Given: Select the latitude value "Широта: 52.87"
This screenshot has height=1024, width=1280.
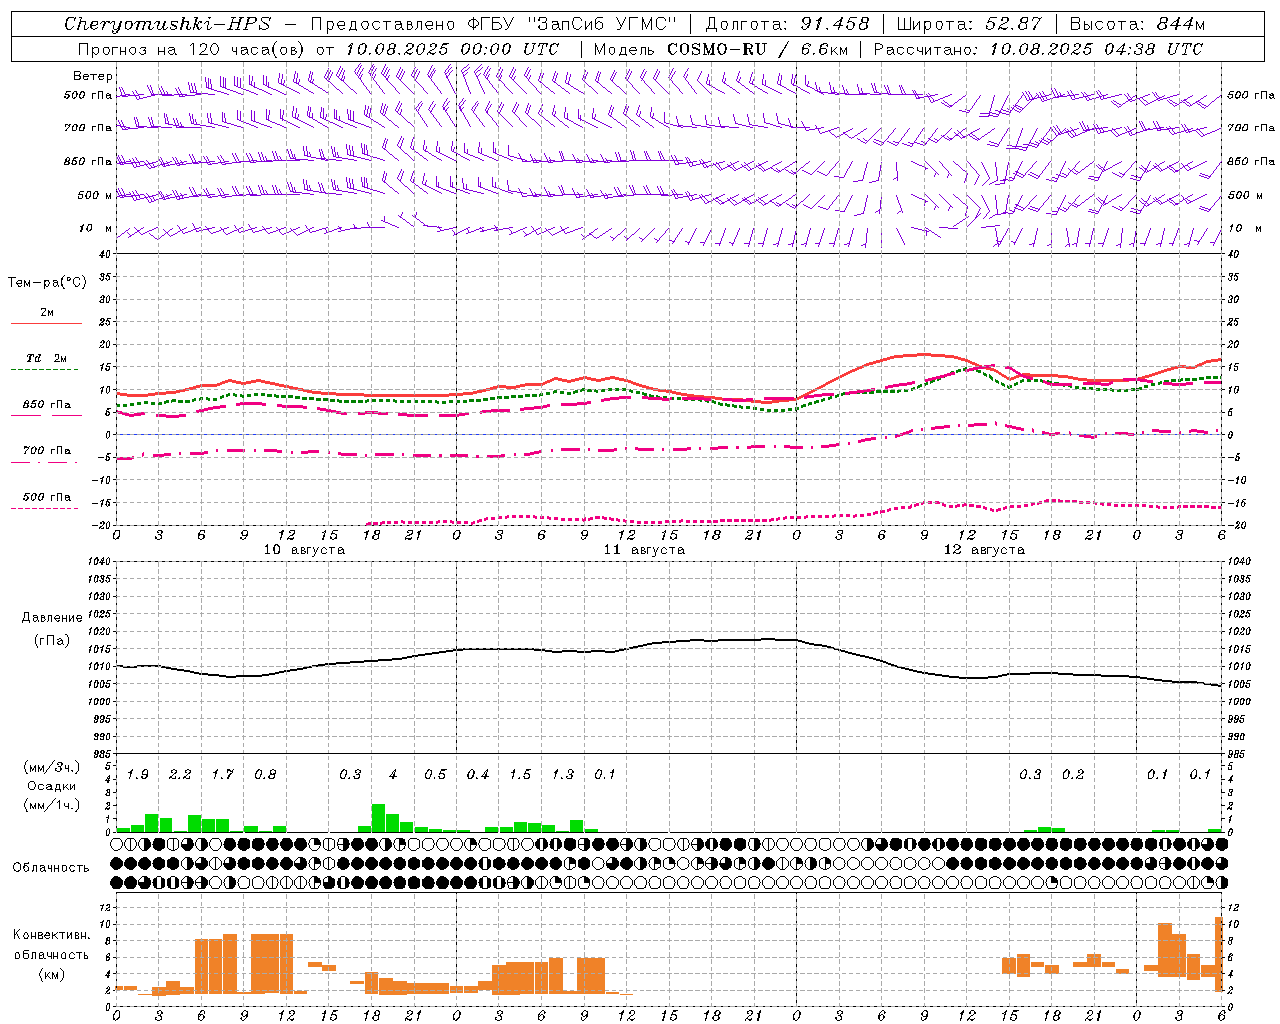Looking at the screenshot, I should [969, 24].
